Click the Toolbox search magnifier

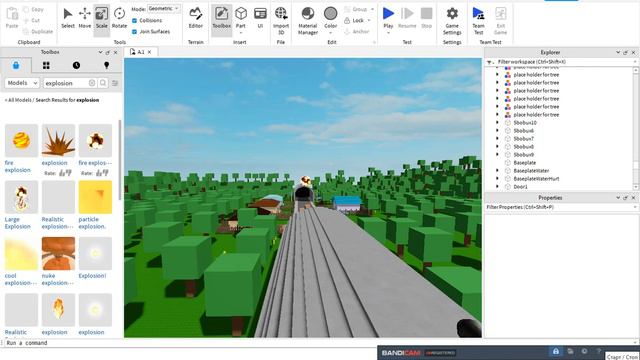103,83
